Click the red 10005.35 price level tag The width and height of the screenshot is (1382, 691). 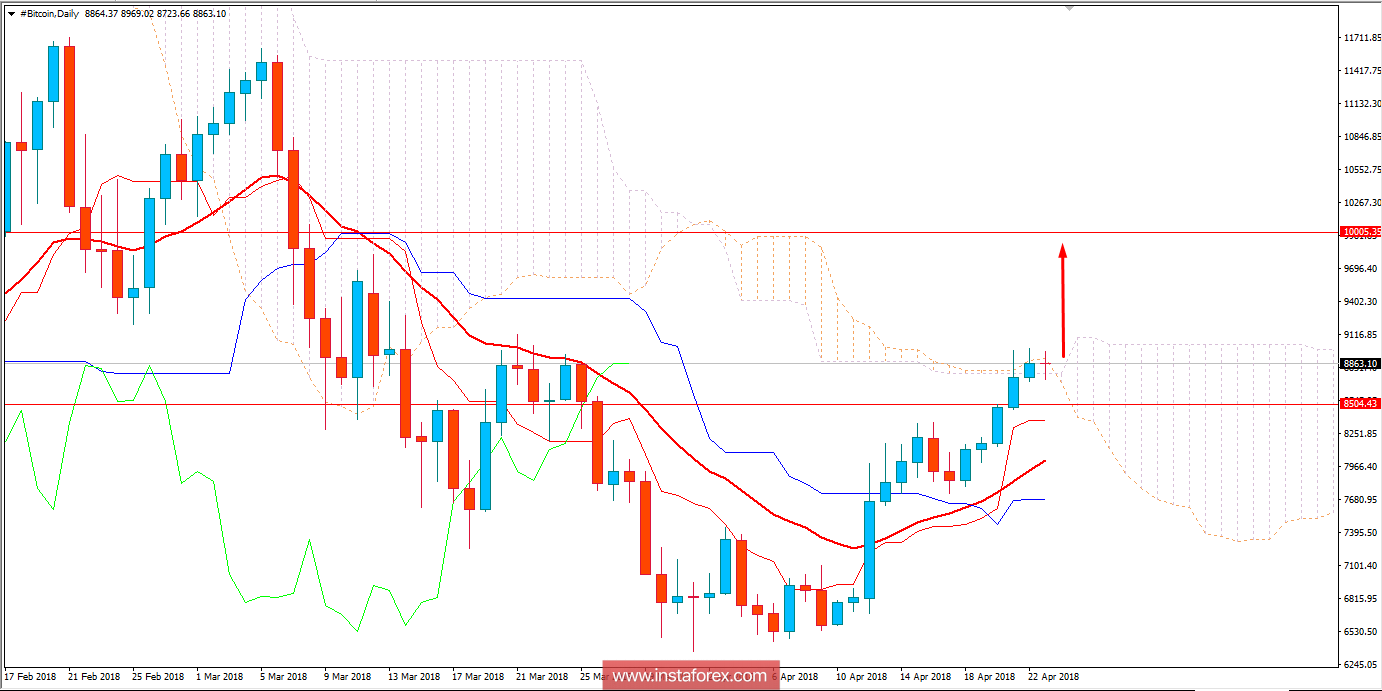click(1362, 232)
